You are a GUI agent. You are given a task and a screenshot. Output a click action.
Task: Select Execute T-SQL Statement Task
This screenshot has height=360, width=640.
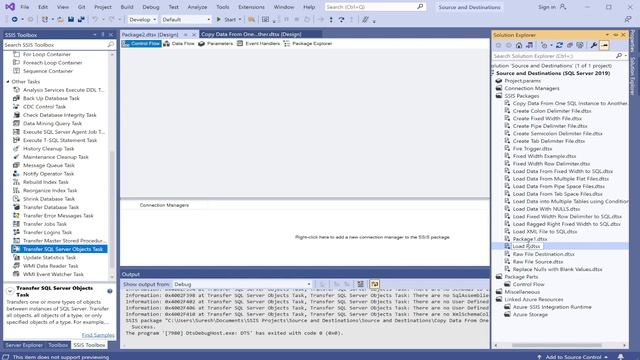point(60,140)
